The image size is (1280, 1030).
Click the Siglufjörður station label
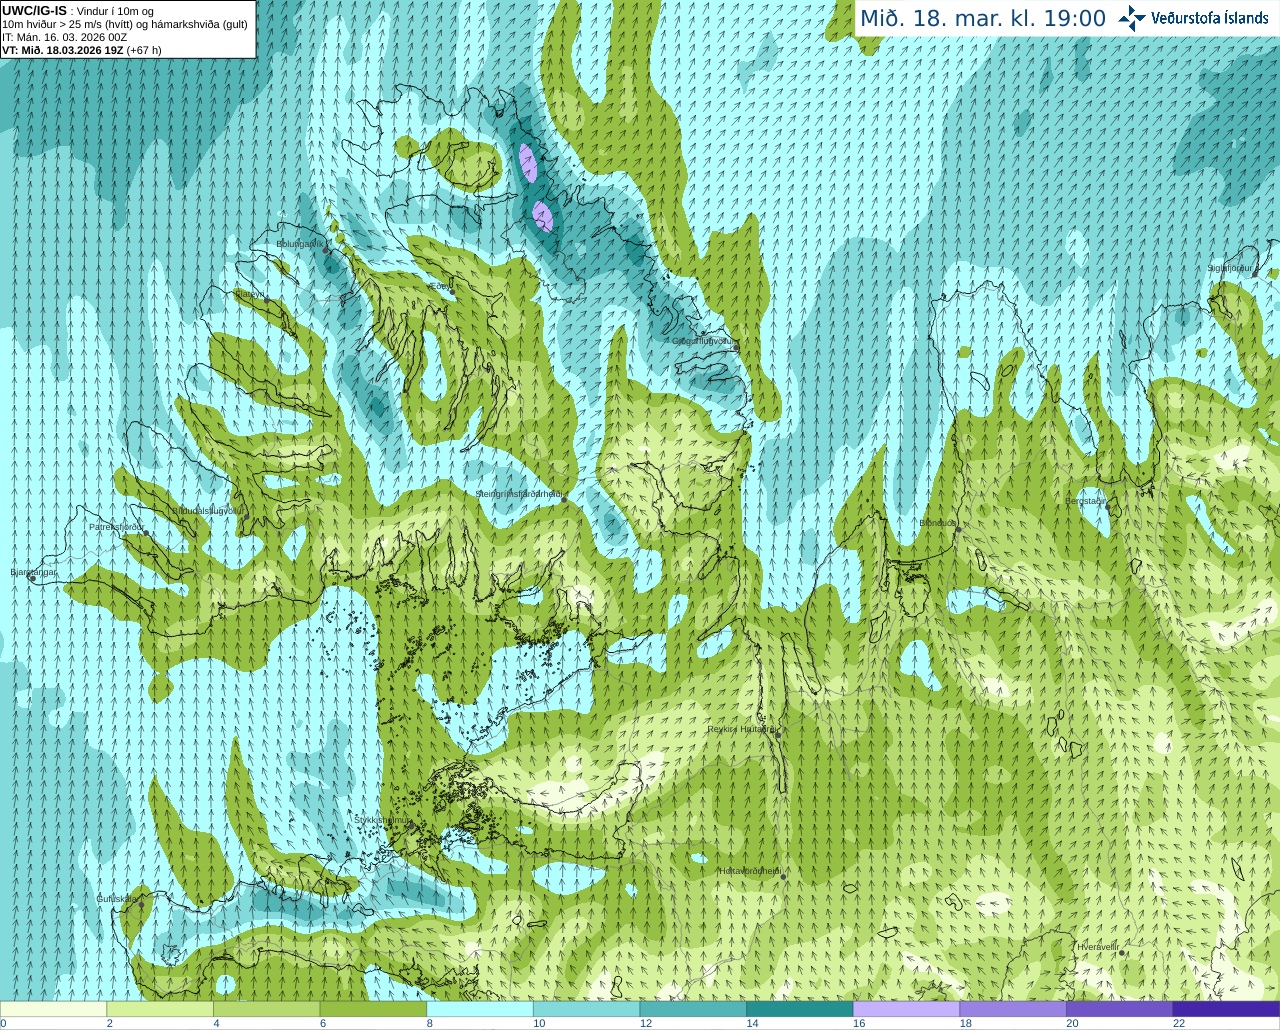coord(1229,268)
